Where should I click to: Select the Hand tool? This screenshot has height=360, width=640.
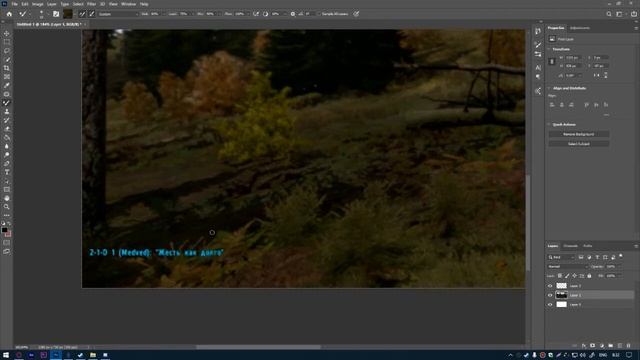coord(7,198)
